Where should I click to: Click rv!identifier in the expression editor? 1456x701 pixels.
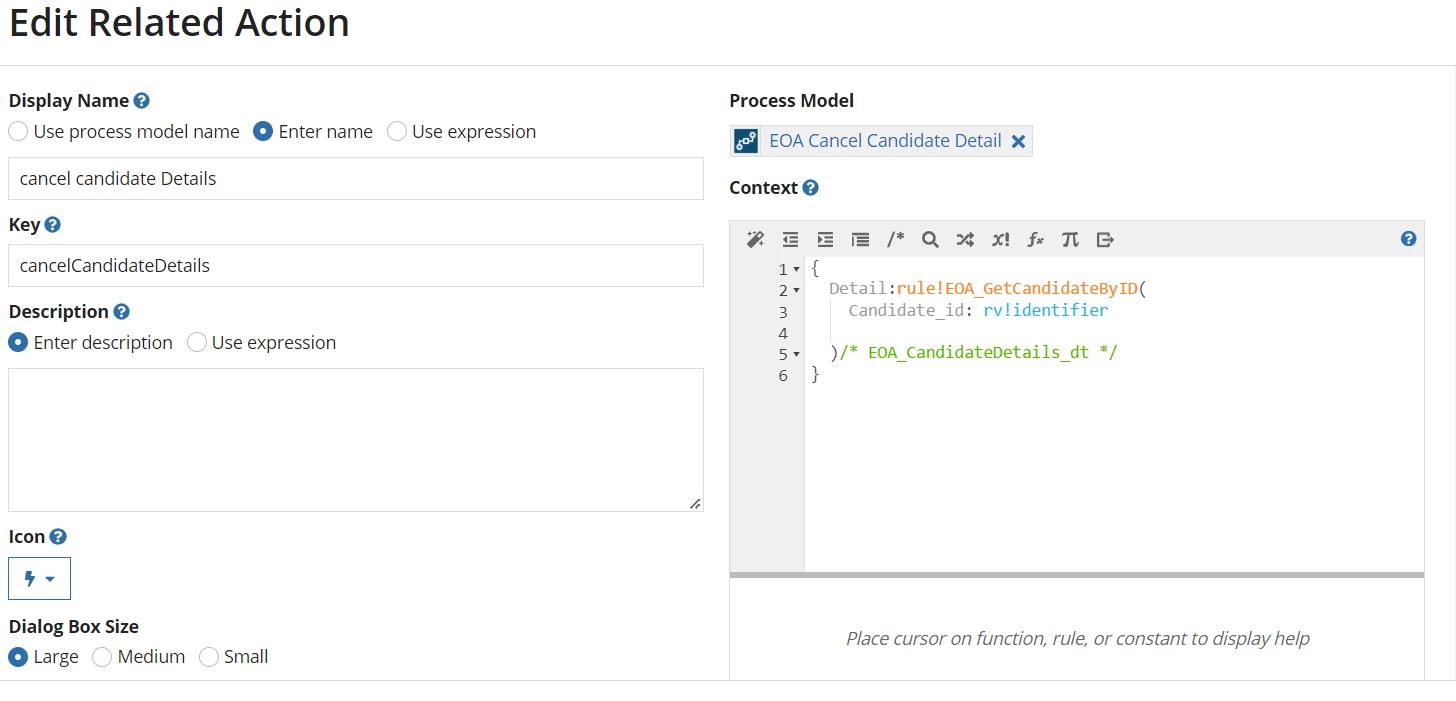click(1046, 310)
